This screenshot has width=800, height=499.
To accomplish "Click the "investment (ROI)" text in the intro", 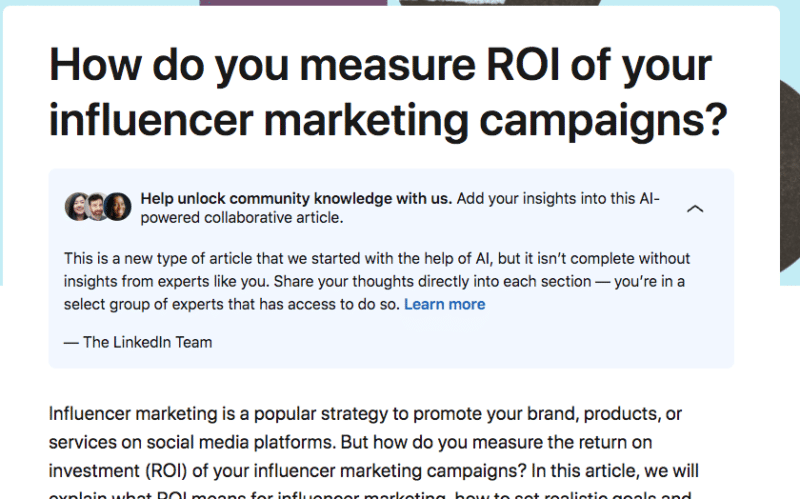I will click(x=110, y=470).
